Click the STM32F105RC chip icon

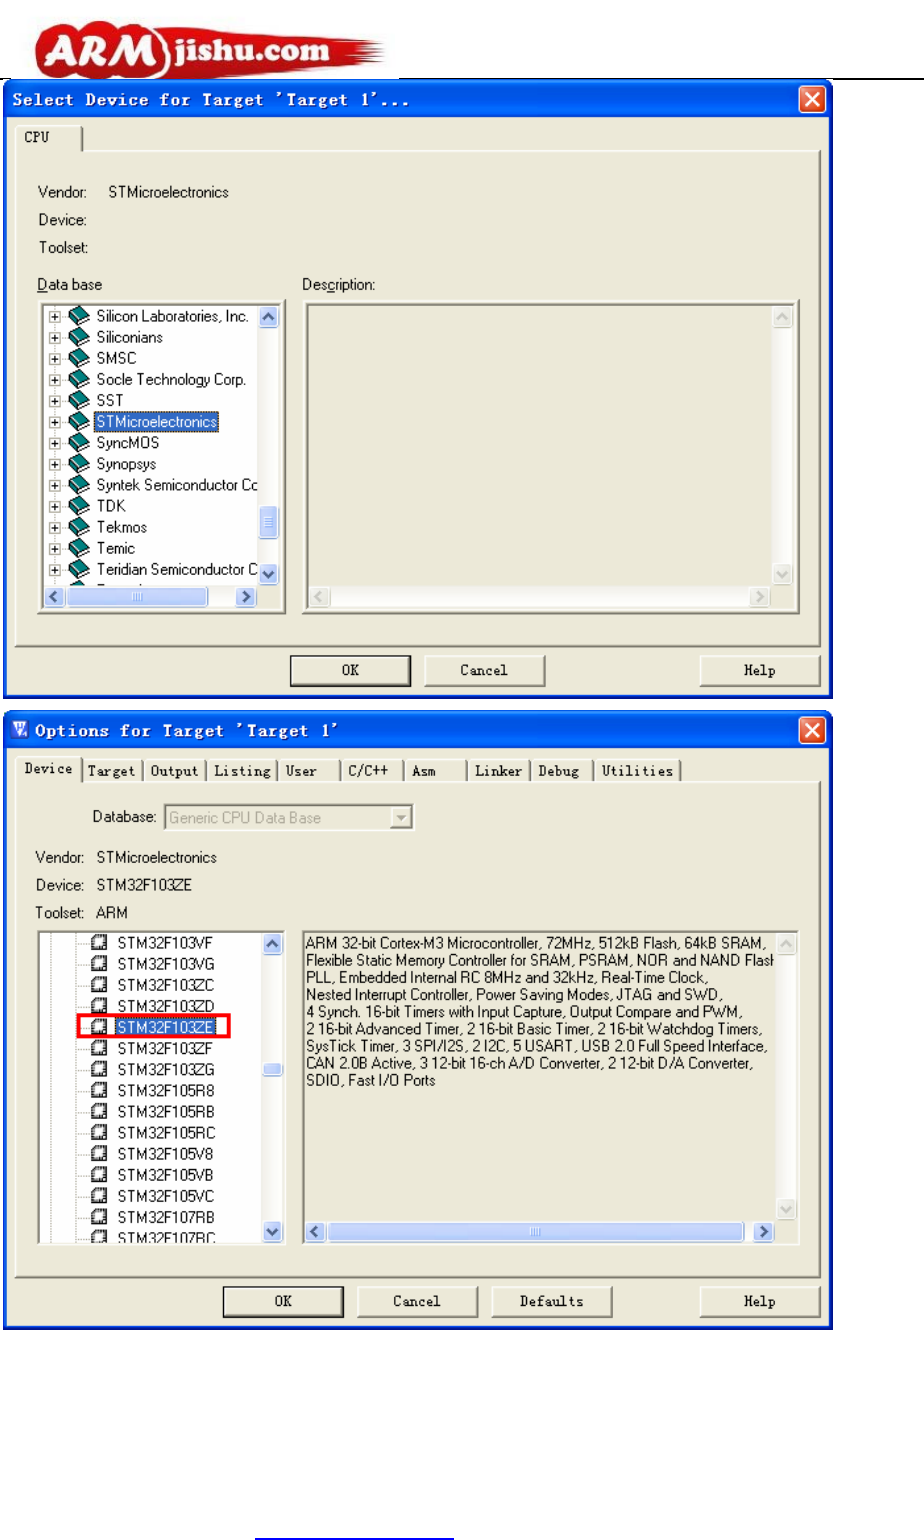click(x=99, y=1132)
